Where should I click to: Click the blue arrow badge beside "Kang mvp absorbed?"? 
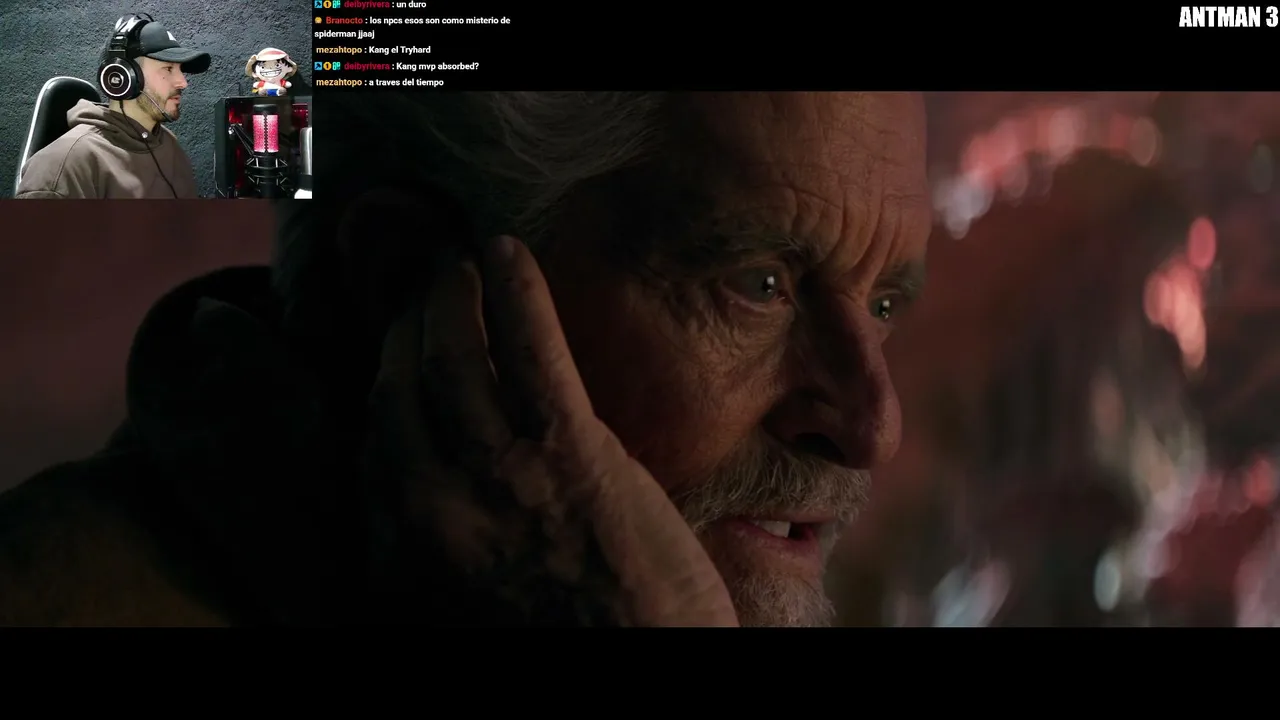tap(319, 66)
